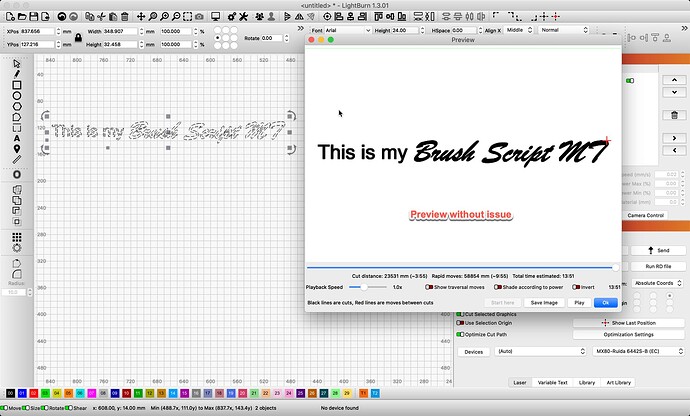Open the Normal text style dropdown
The height and width of the screenshot is (416, 690).
pos(564,30)
